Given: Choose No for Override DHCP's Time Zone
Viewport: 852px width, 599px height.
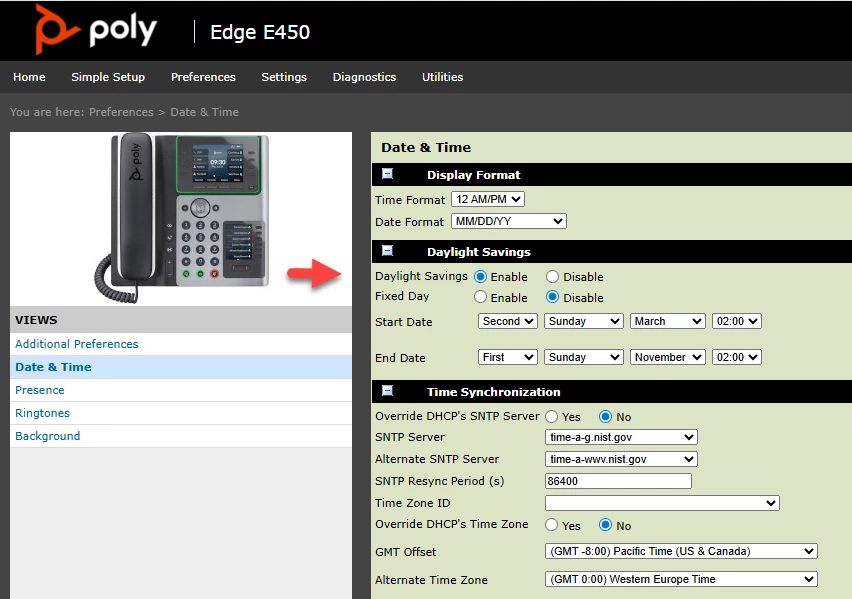Looking at the screenshot, I should coord(605,525).
